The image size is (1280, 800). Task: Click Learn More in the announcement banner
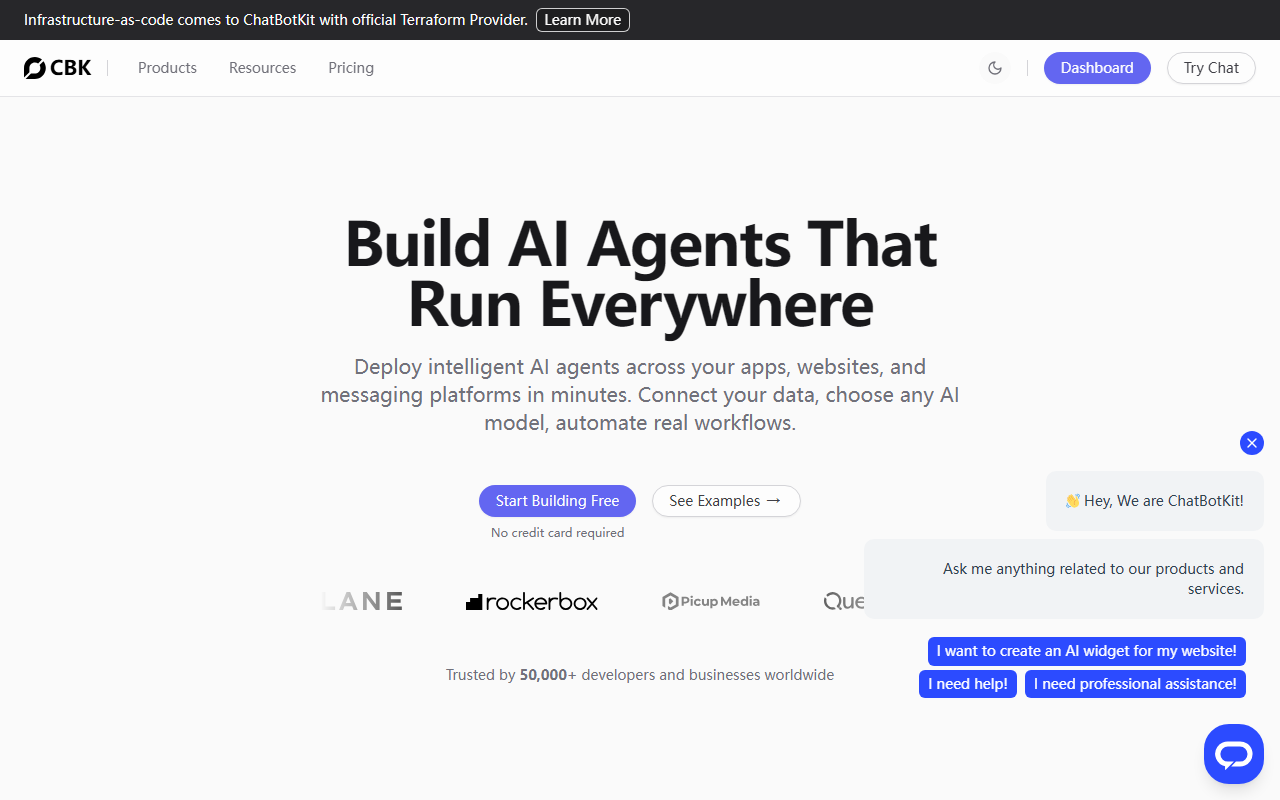583,20
